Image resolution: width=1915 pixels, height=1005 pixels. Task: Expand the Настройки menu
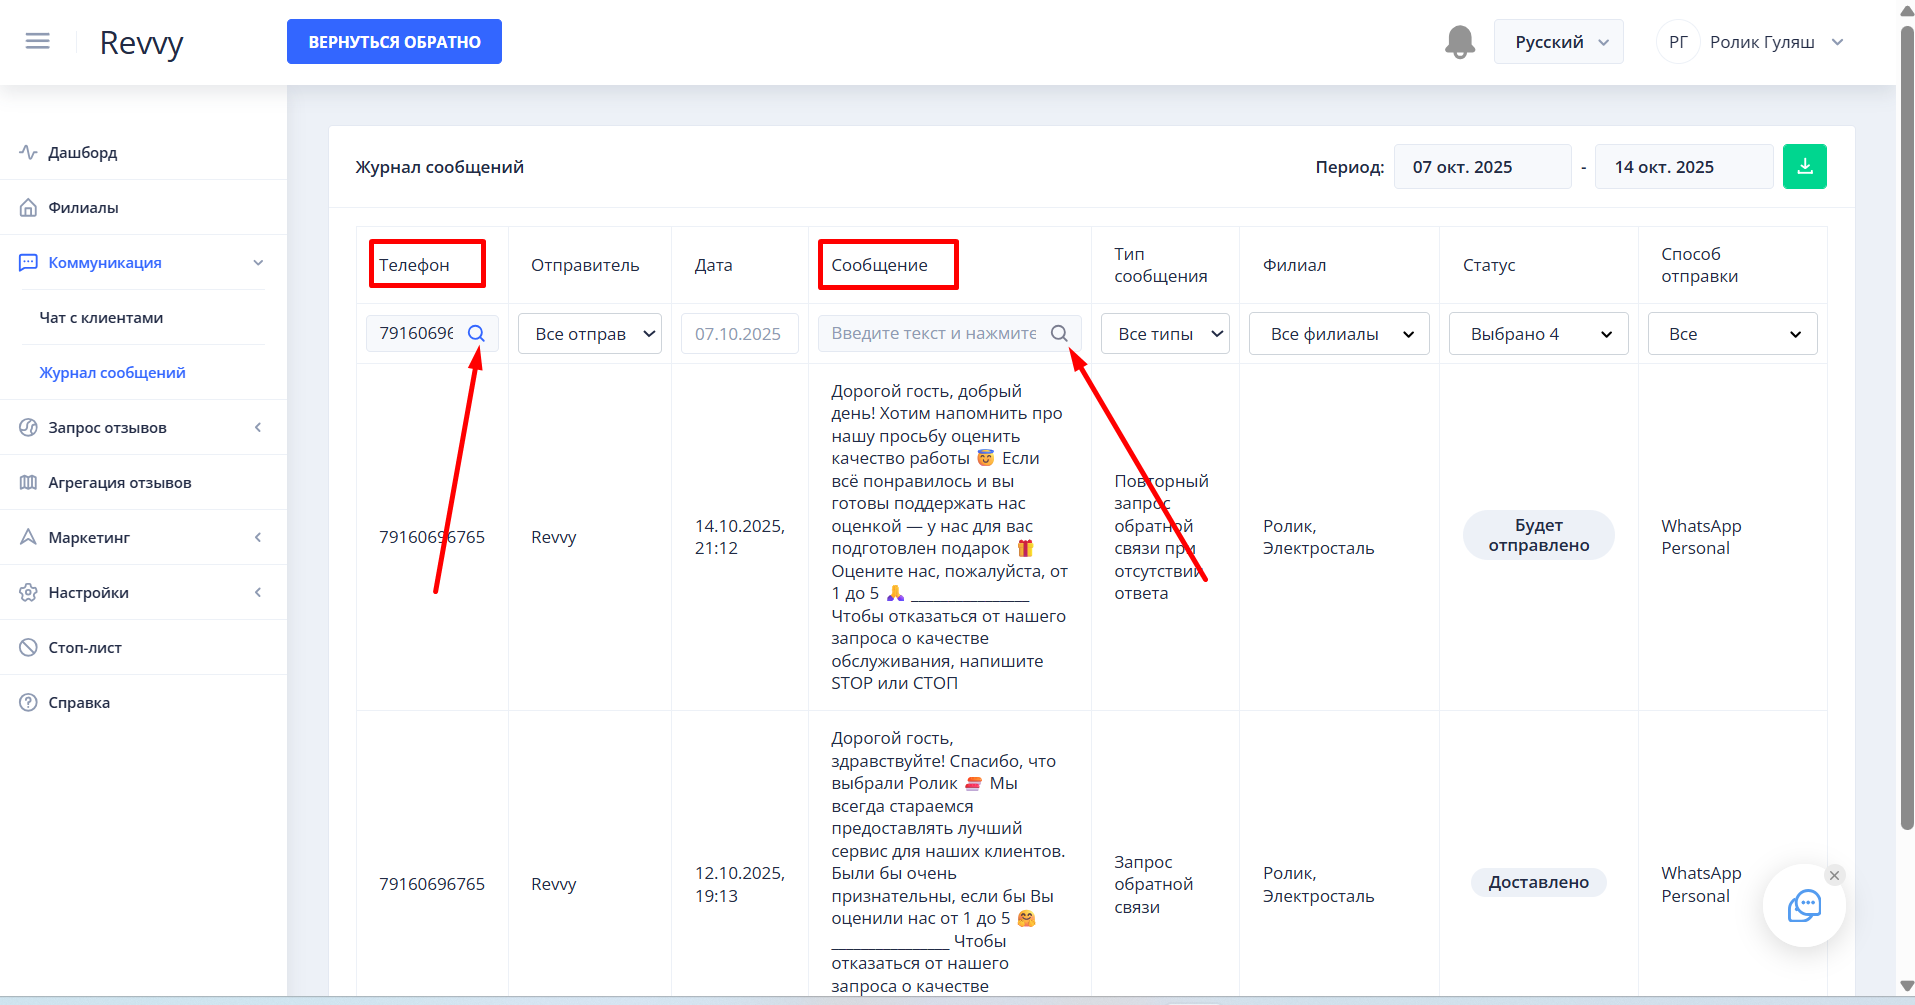point(258,592)
